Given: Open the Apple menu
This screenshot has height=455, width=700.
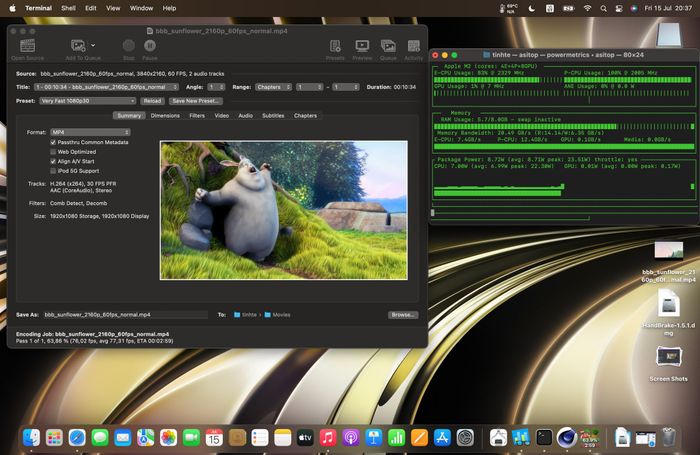Looking at the screenshot, I should click(12, 8).
